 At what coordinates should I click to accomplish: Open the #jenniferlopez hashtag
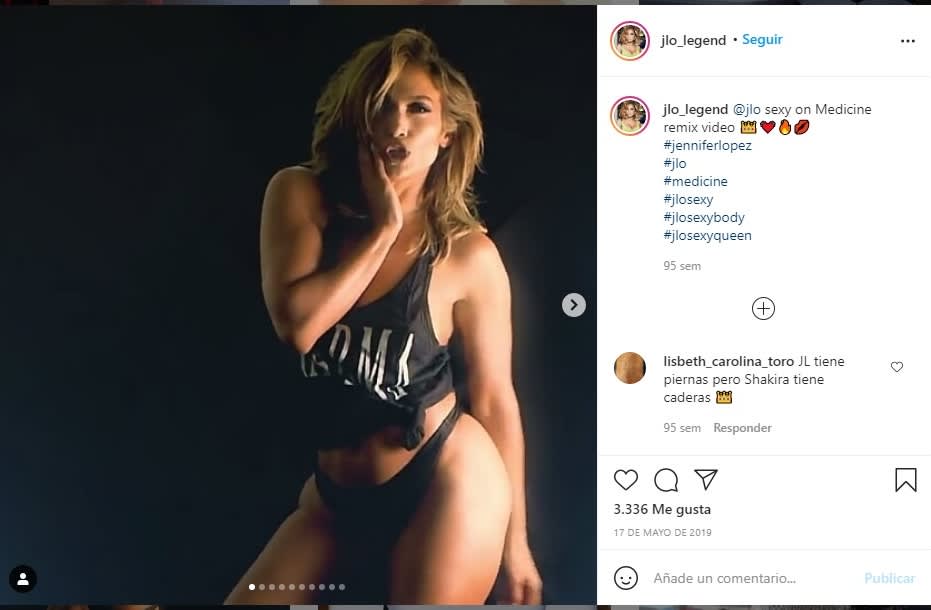(x=707, y=146)
